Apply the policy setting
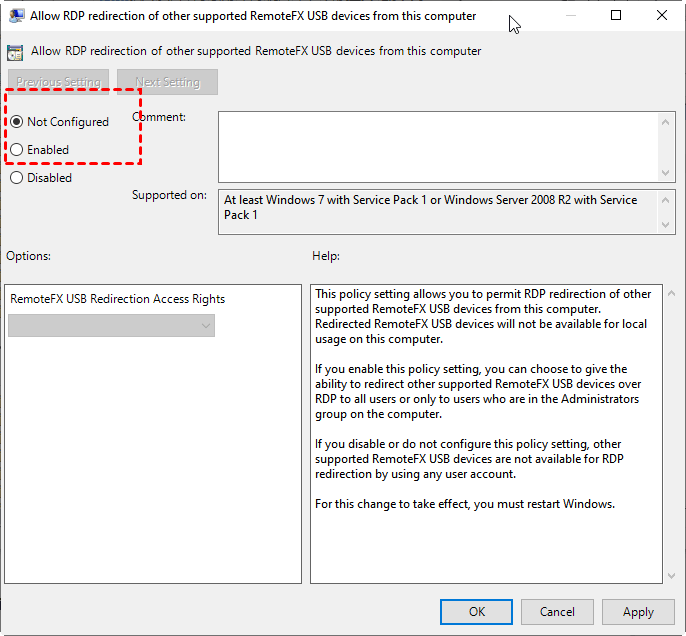 coord(638,612)
